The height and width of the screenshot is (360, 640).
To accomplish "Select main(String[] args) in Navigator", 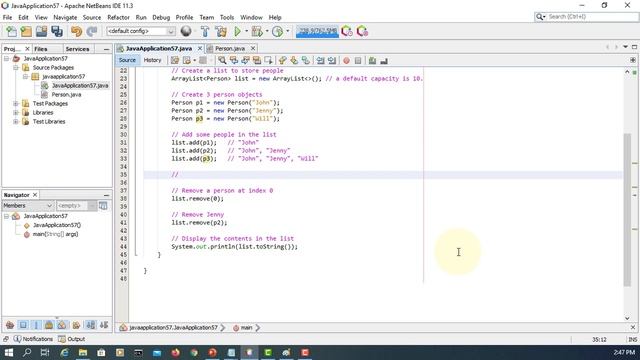I will [55, 234].
